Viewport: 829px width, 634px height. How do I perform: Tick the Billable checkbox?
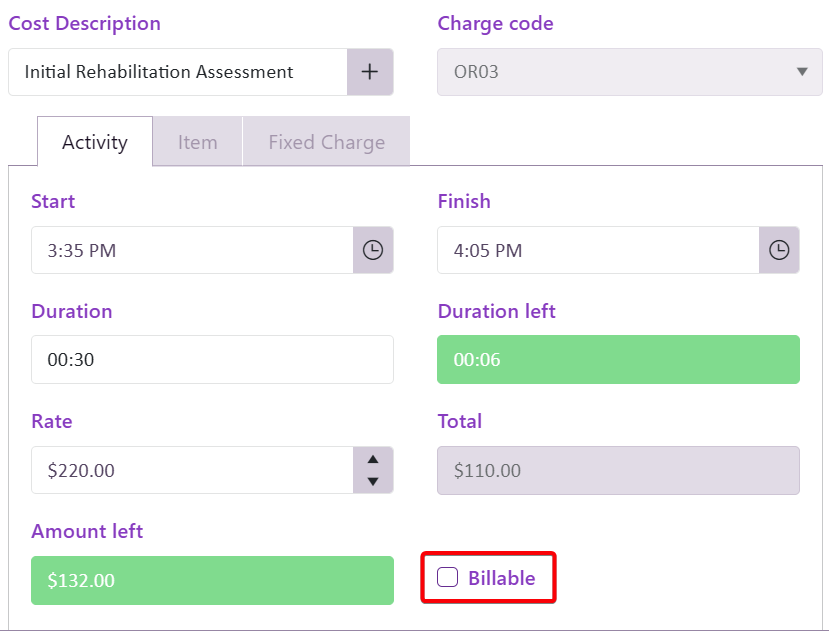click(448, 578)
